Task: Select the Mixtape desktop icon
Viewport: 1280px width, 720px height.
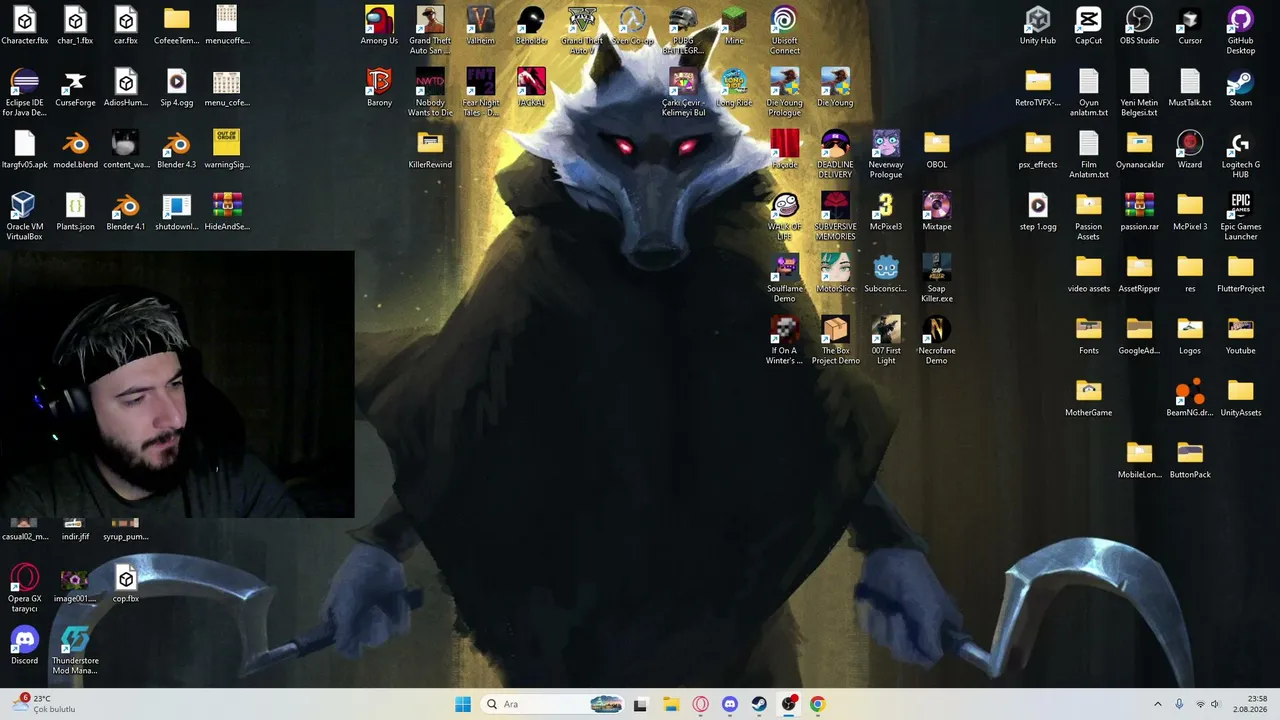Action: click(x=936, y=212)
